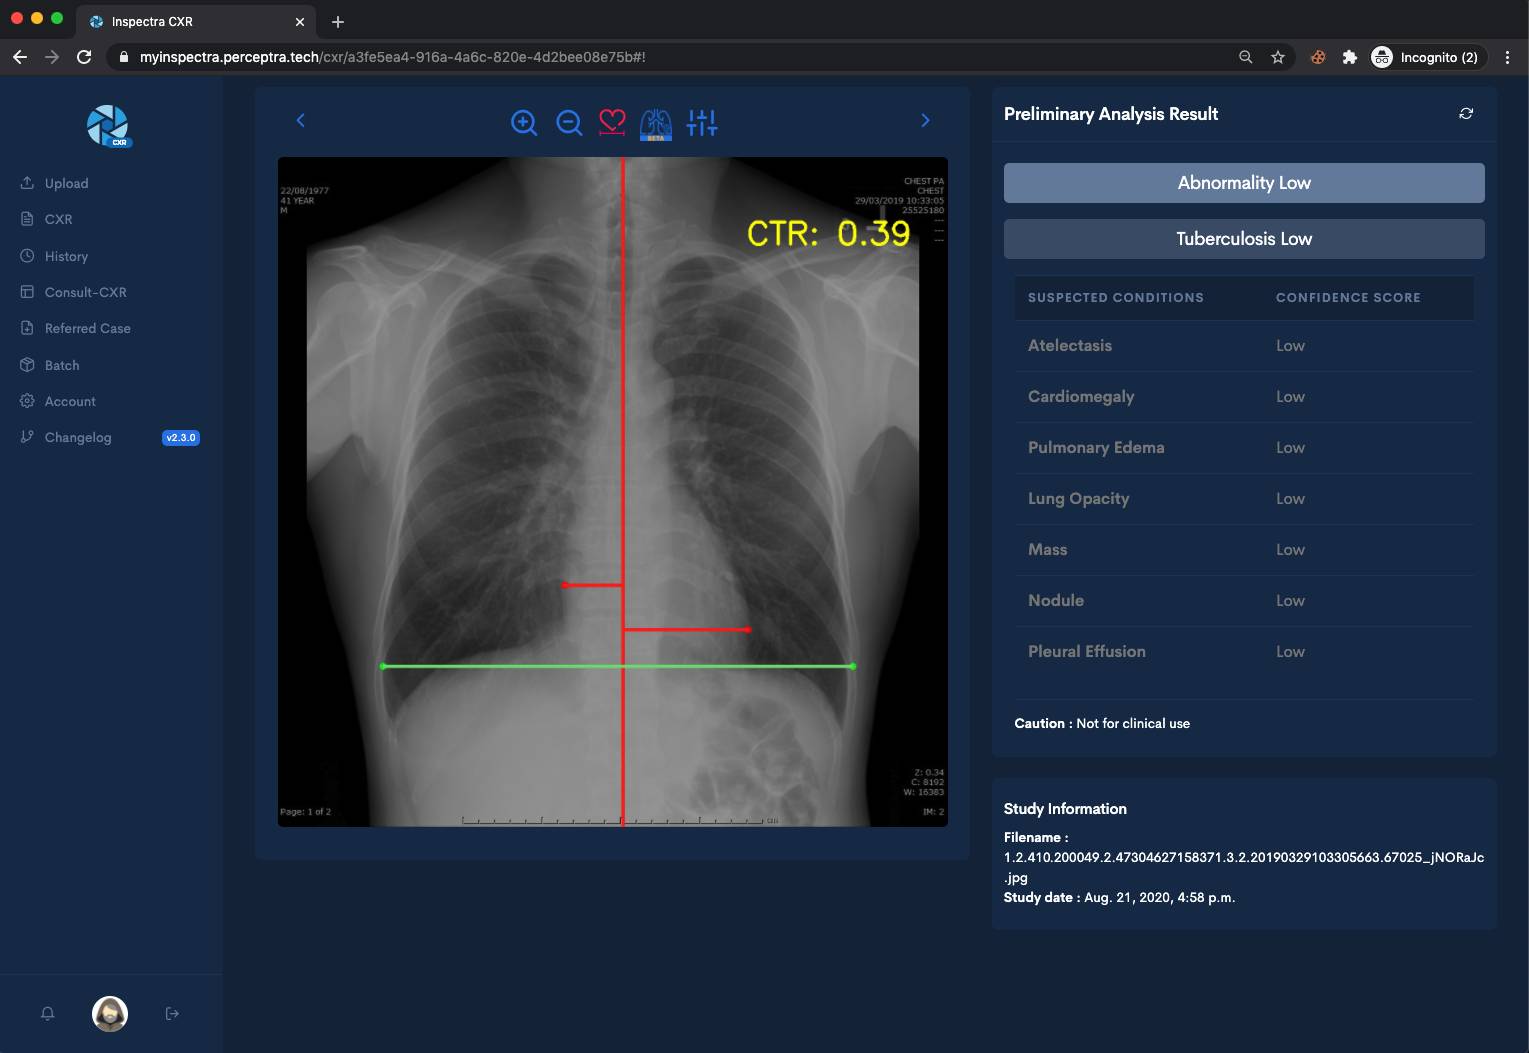Refresh the Preliminary Analysis Result
Image resolution: width=1529 pixels, height=1053 pixels.
[x=1466, y=114]
